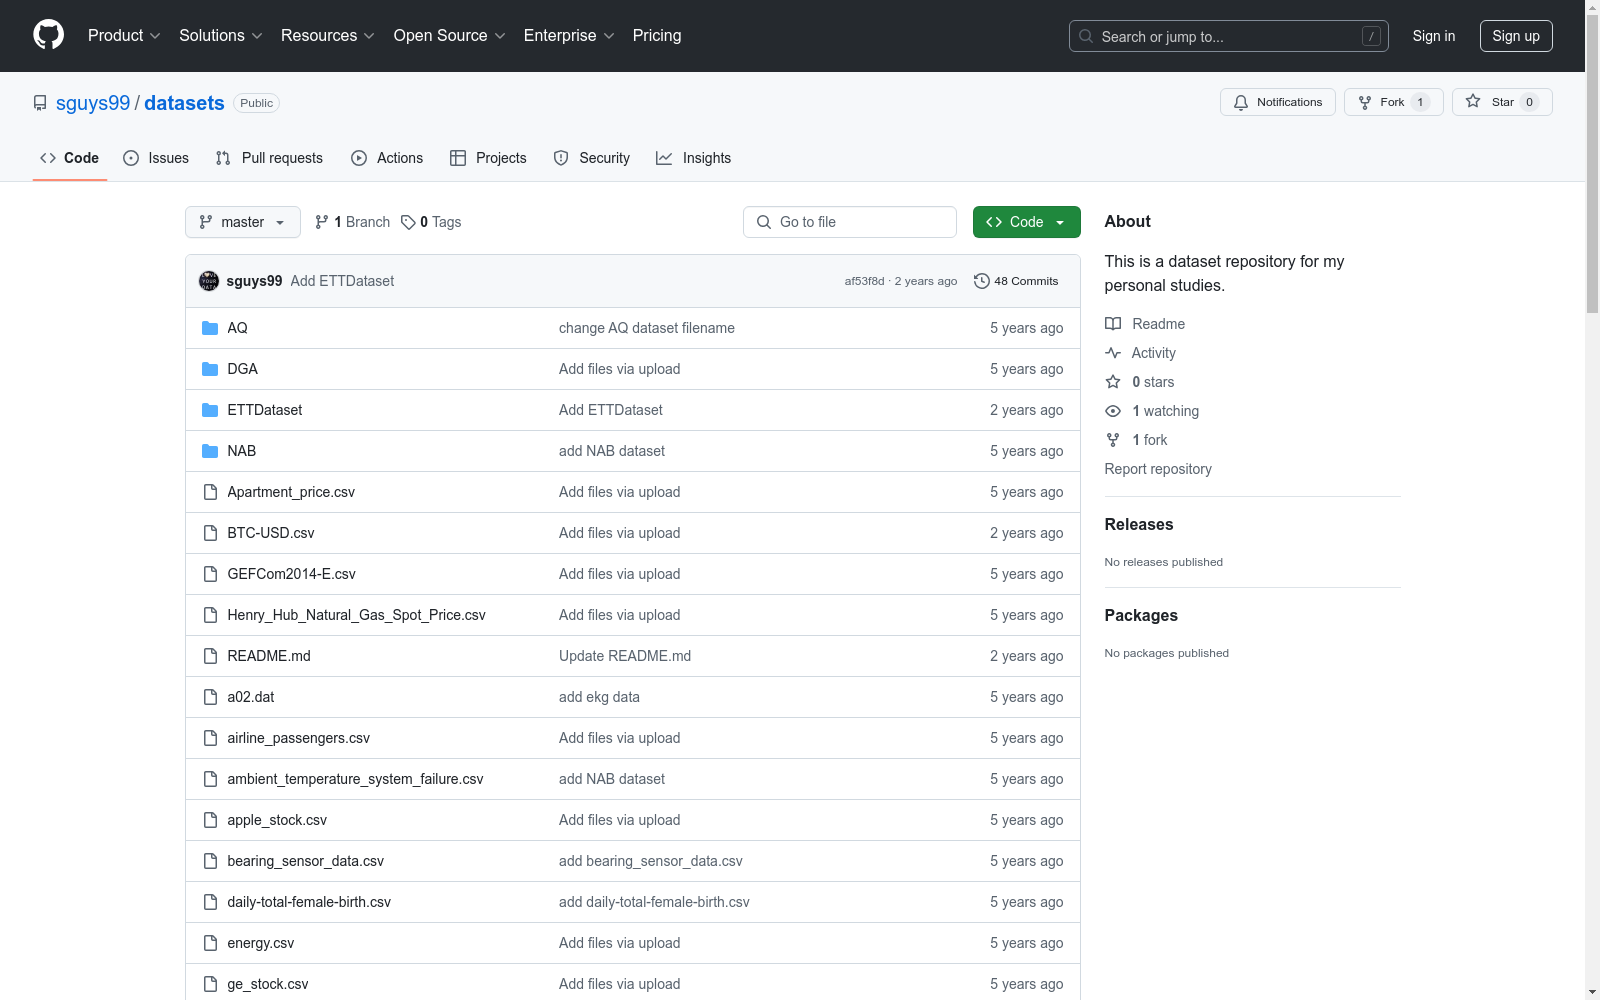Switch to the Insights tab
This screenshot has height=1000, width=1600.
694,158
